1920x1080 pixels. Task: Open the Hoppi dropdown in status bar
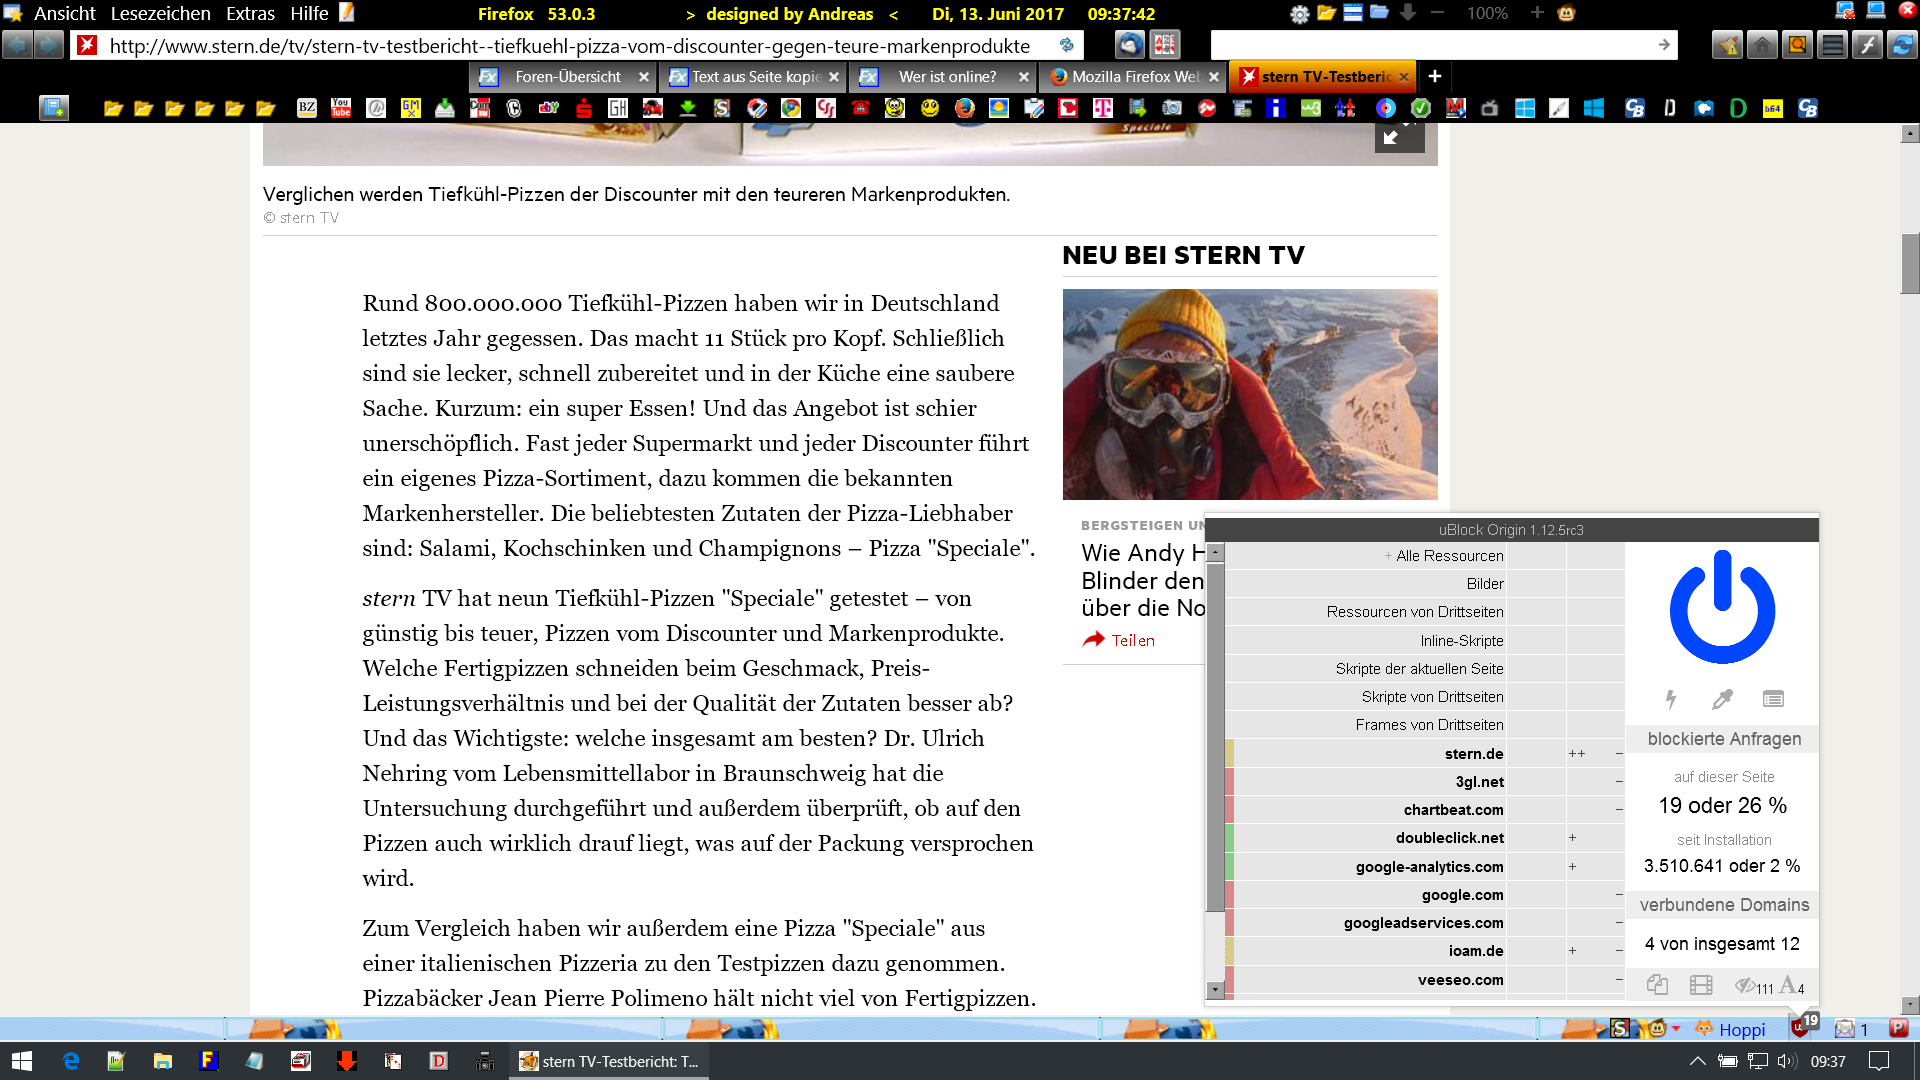(1741, 1030)
